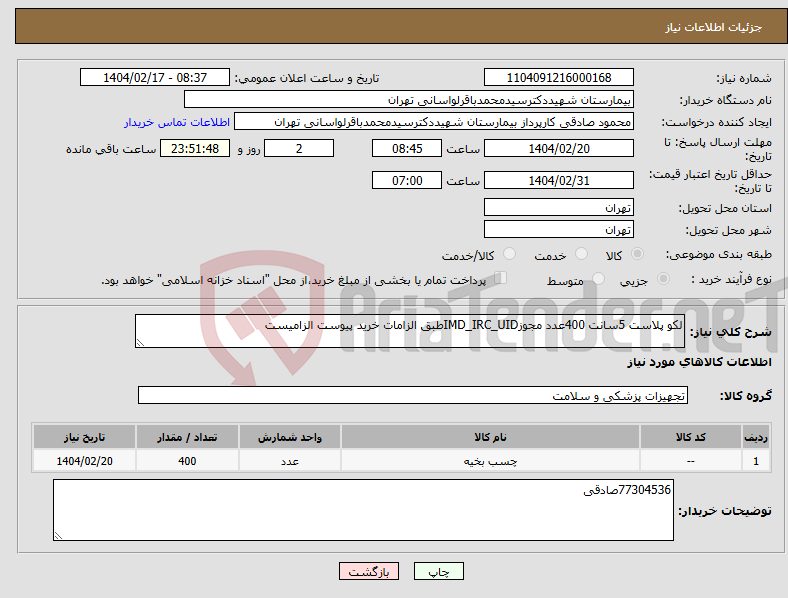Select the خدمت radio button
Image resolution: width=788 pixels, height=598 pixels.
coord(581,254)
